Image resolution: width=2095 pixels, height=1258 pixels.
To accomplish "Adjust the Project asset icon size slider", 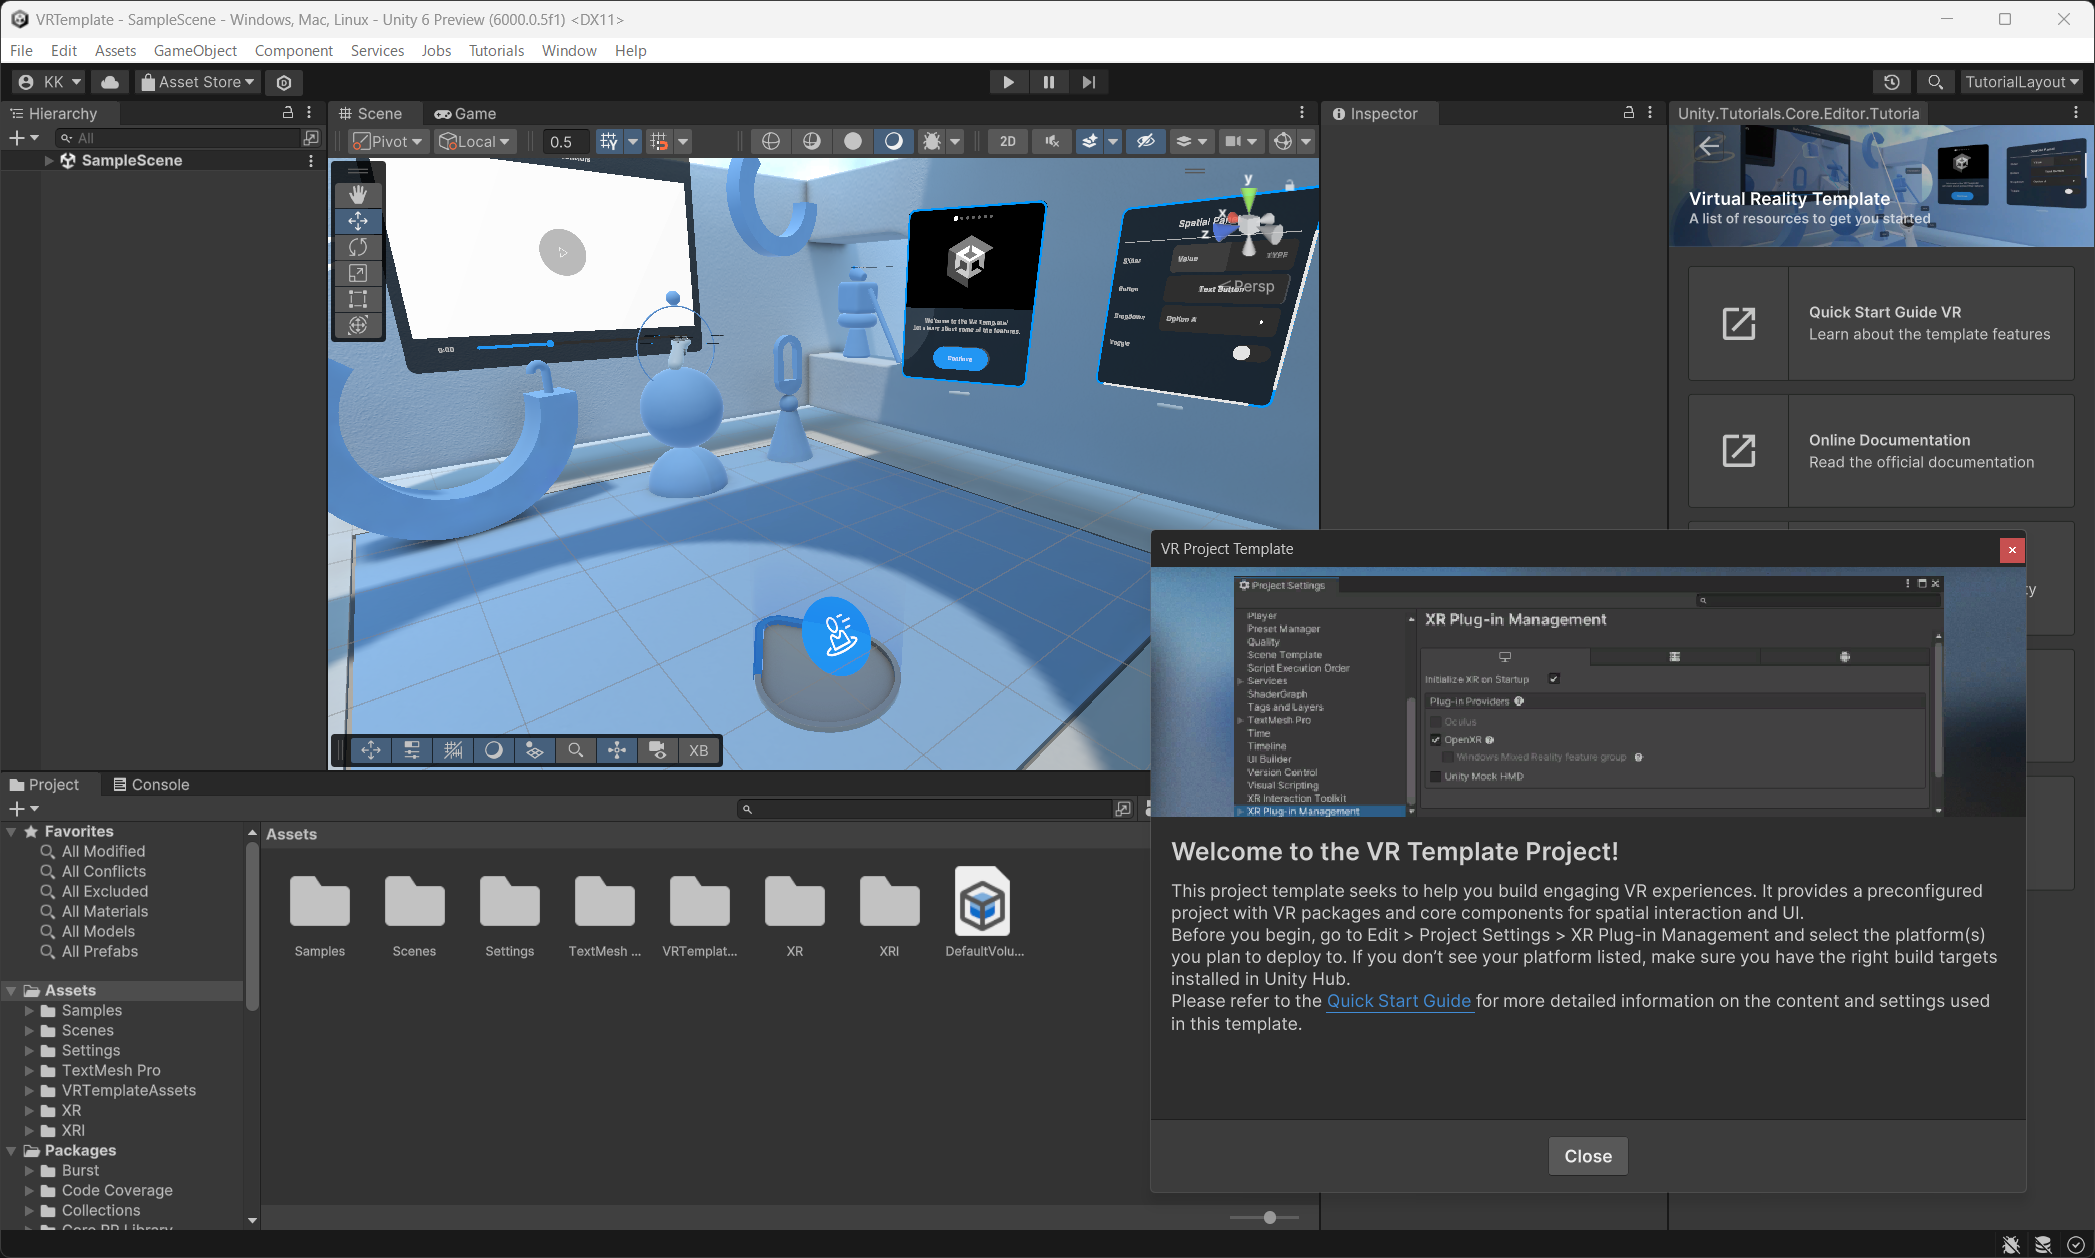I will [x=1269, y=1217].
